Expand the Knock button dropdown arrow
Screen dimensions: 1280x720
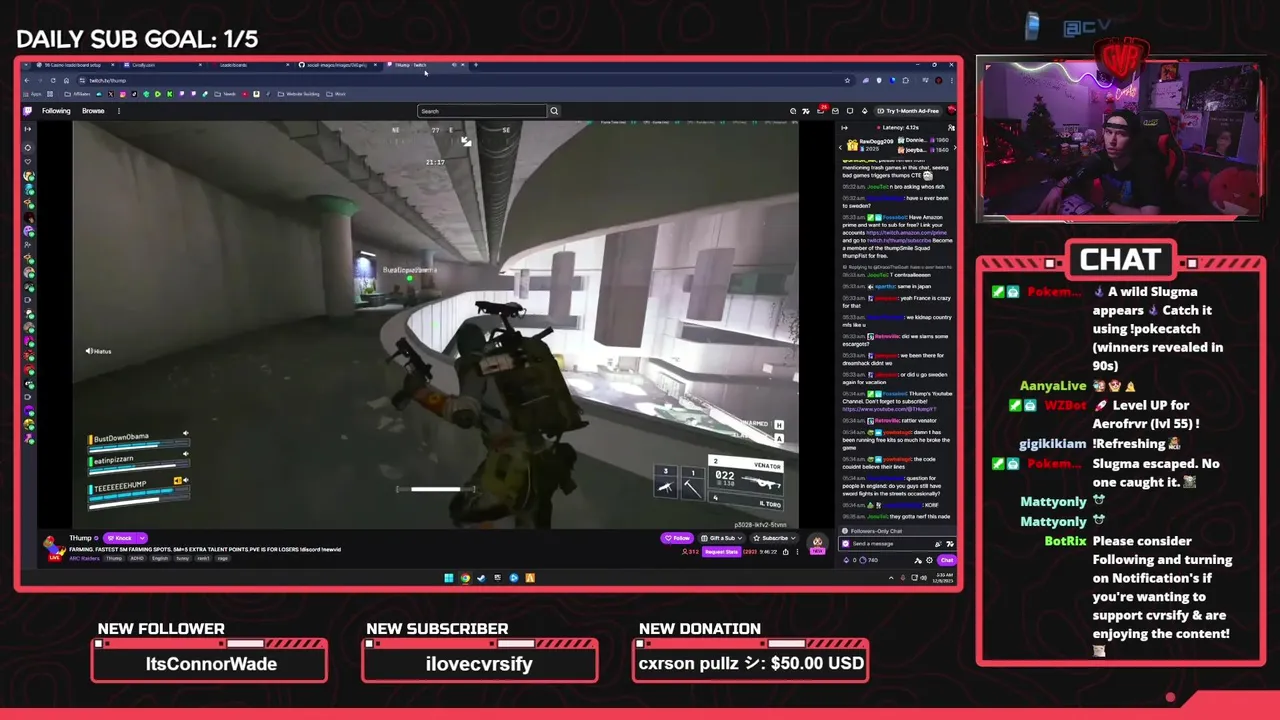[142, 538]
